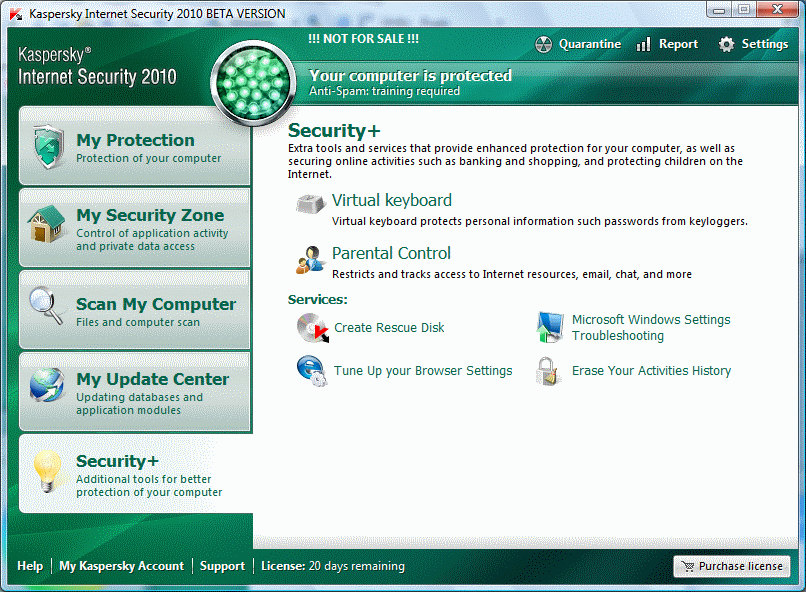Viewport: 806px width, 592px height.
Task: Click the Security+ light bulb icon
Action: [x=48, y=470]
